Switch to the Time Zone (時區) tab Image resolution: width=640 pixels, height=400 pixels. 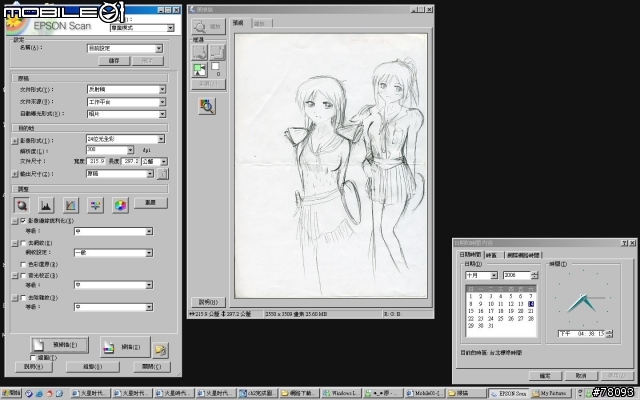coord(492,255)
